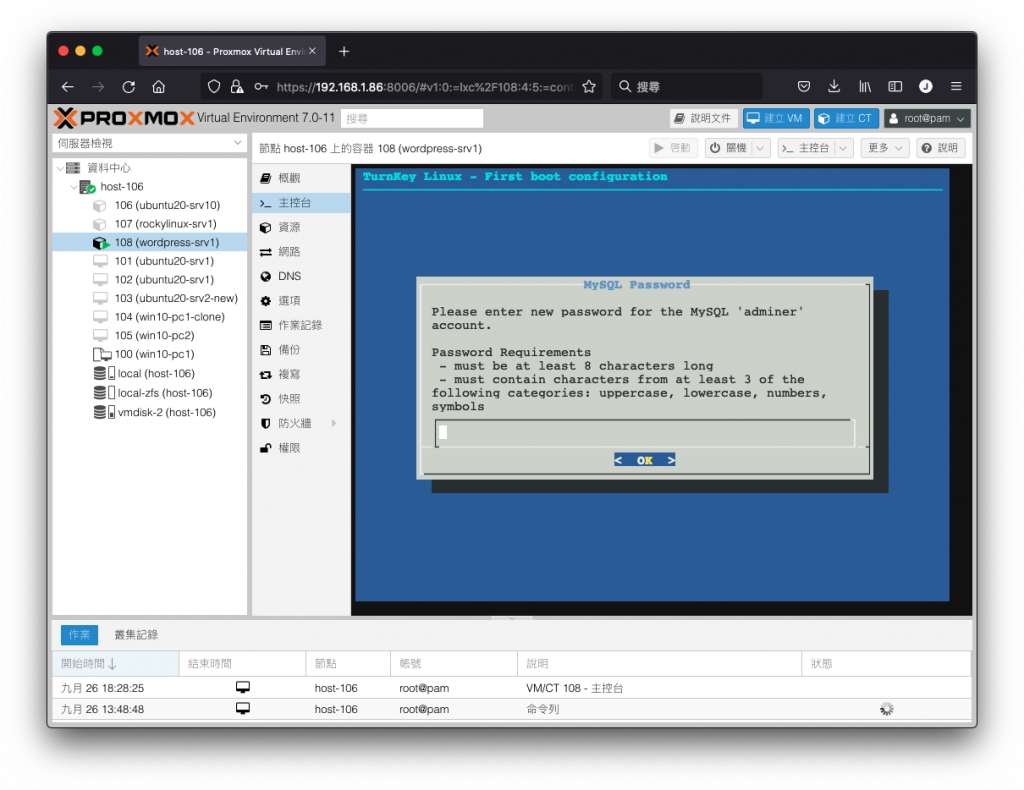The image size is (1024, 790).
Task: Collapse the 資料中心 tree node
Action: (x=60, y=168)
